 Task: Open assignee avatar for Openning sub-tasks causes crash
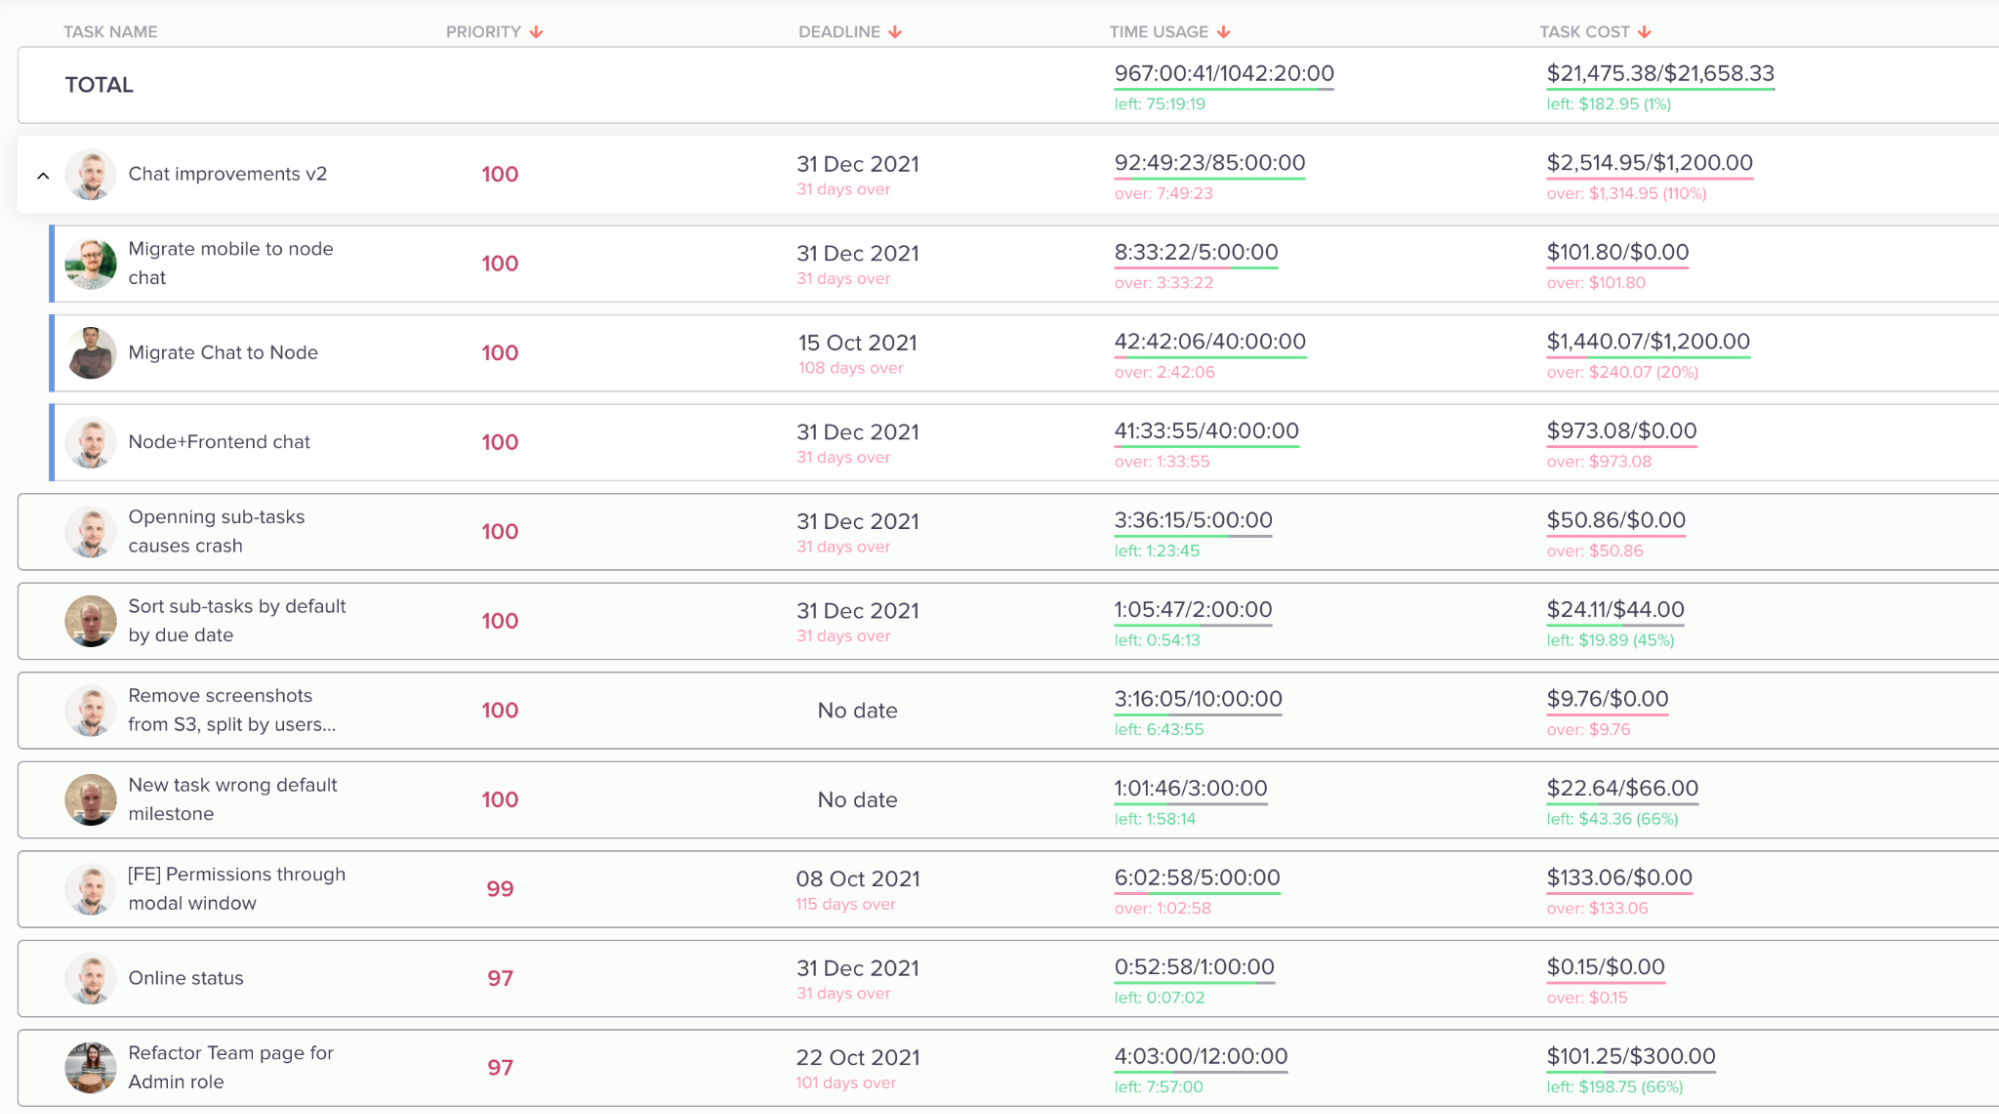(91, 532)
